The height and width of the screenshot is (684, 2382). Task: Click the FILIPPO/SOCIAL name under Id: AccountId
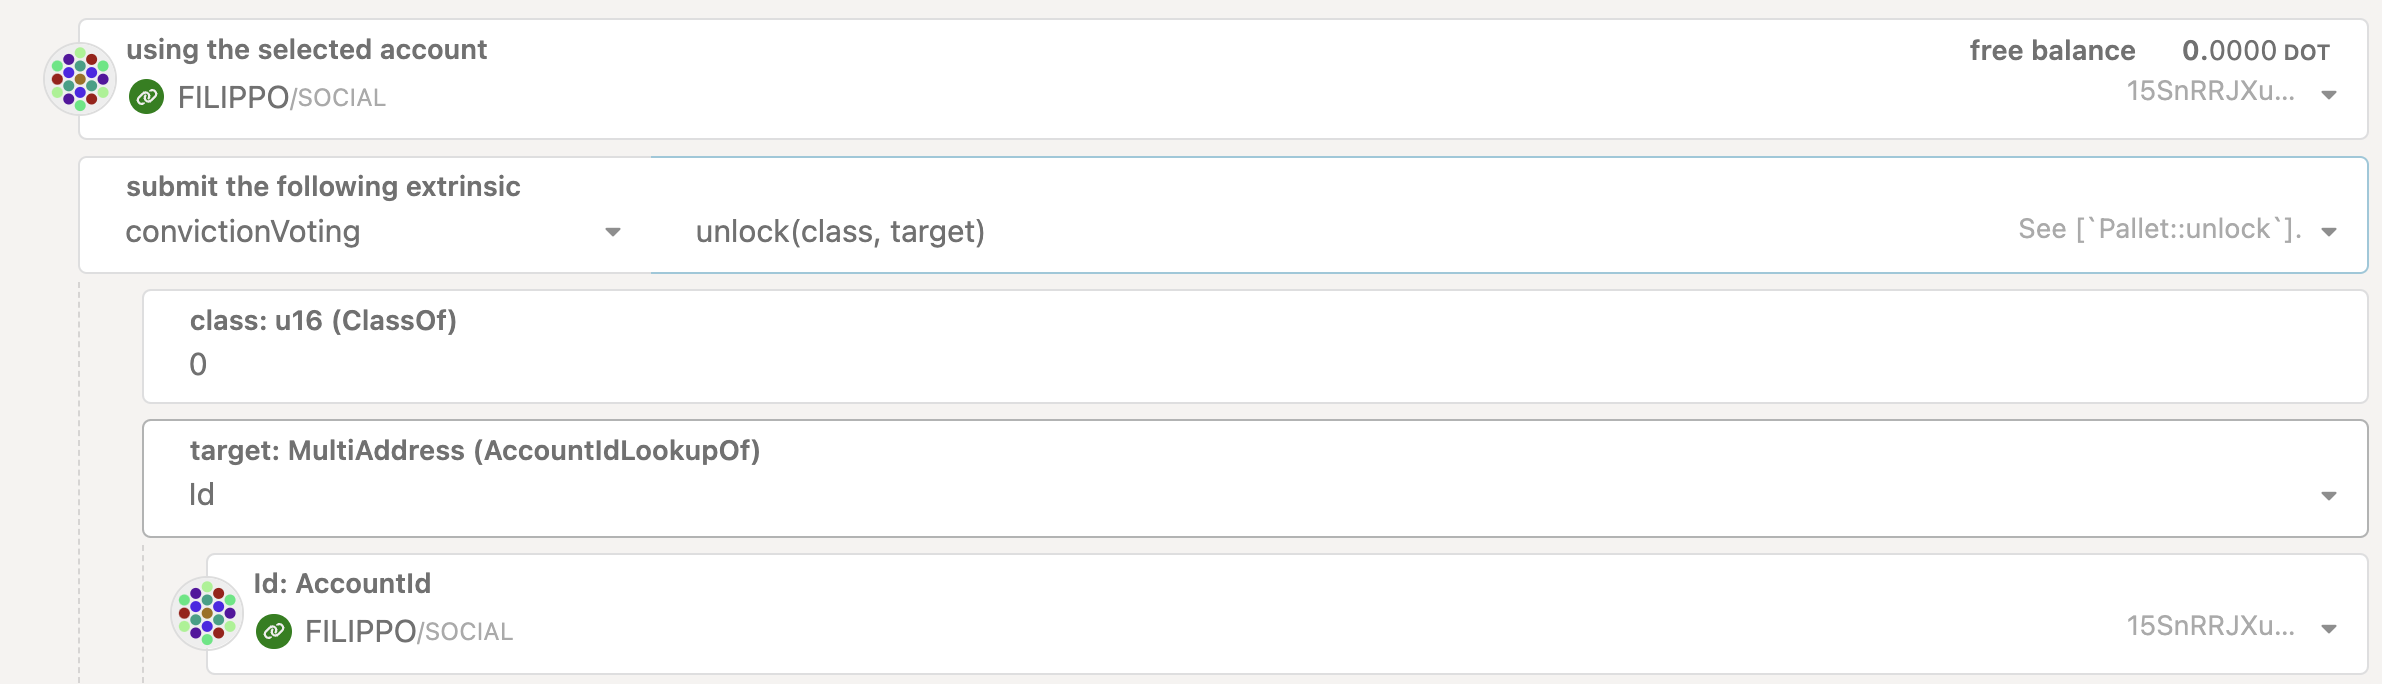408,631
